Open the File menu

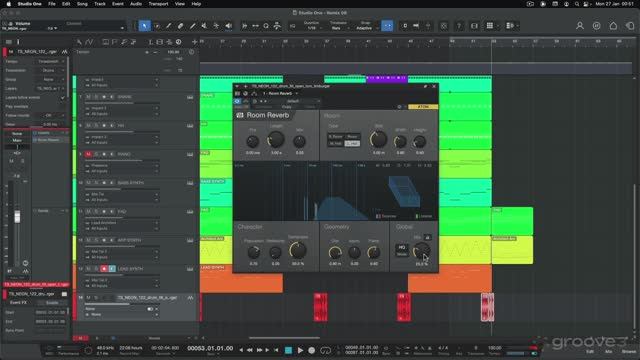tap(52, 4)
